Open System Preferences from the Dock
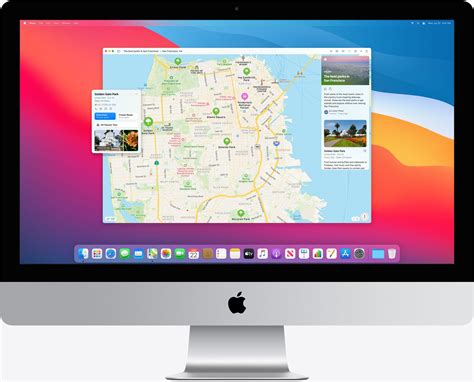Viewport: 474px width, 382px height. pos(359,254)
